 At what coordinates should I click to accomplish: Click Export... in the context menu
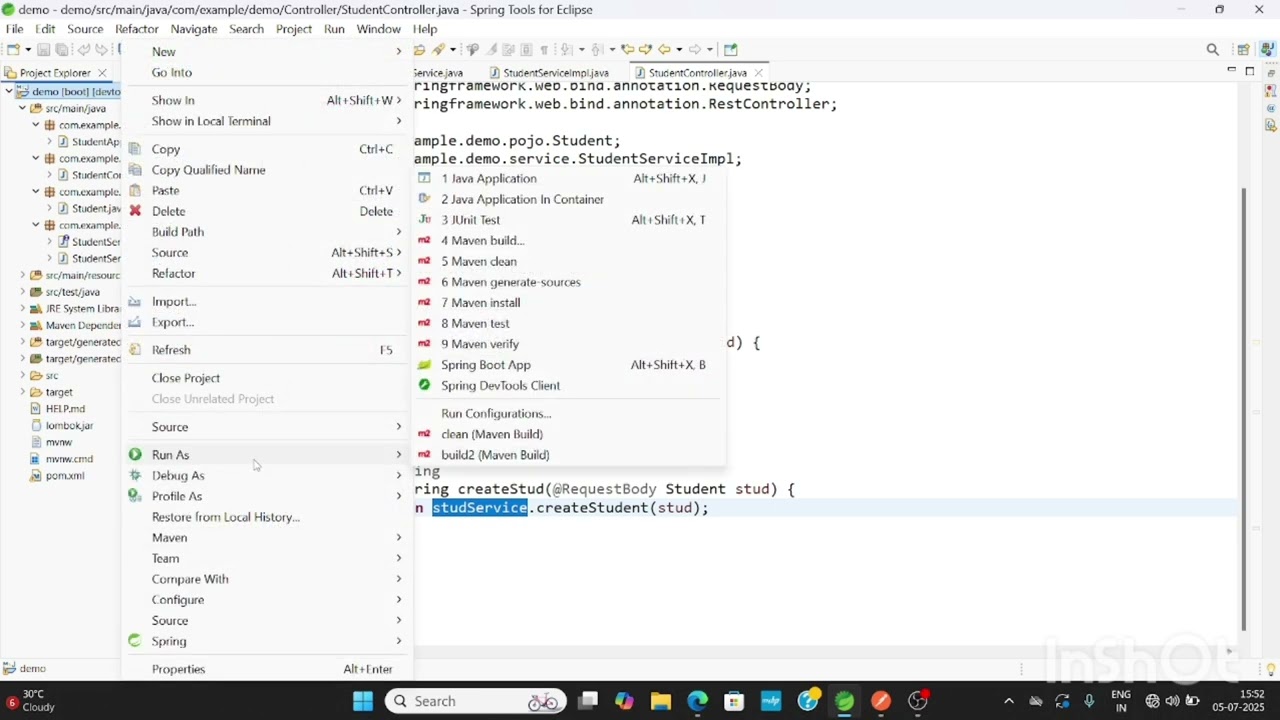[x=265, y=322]
